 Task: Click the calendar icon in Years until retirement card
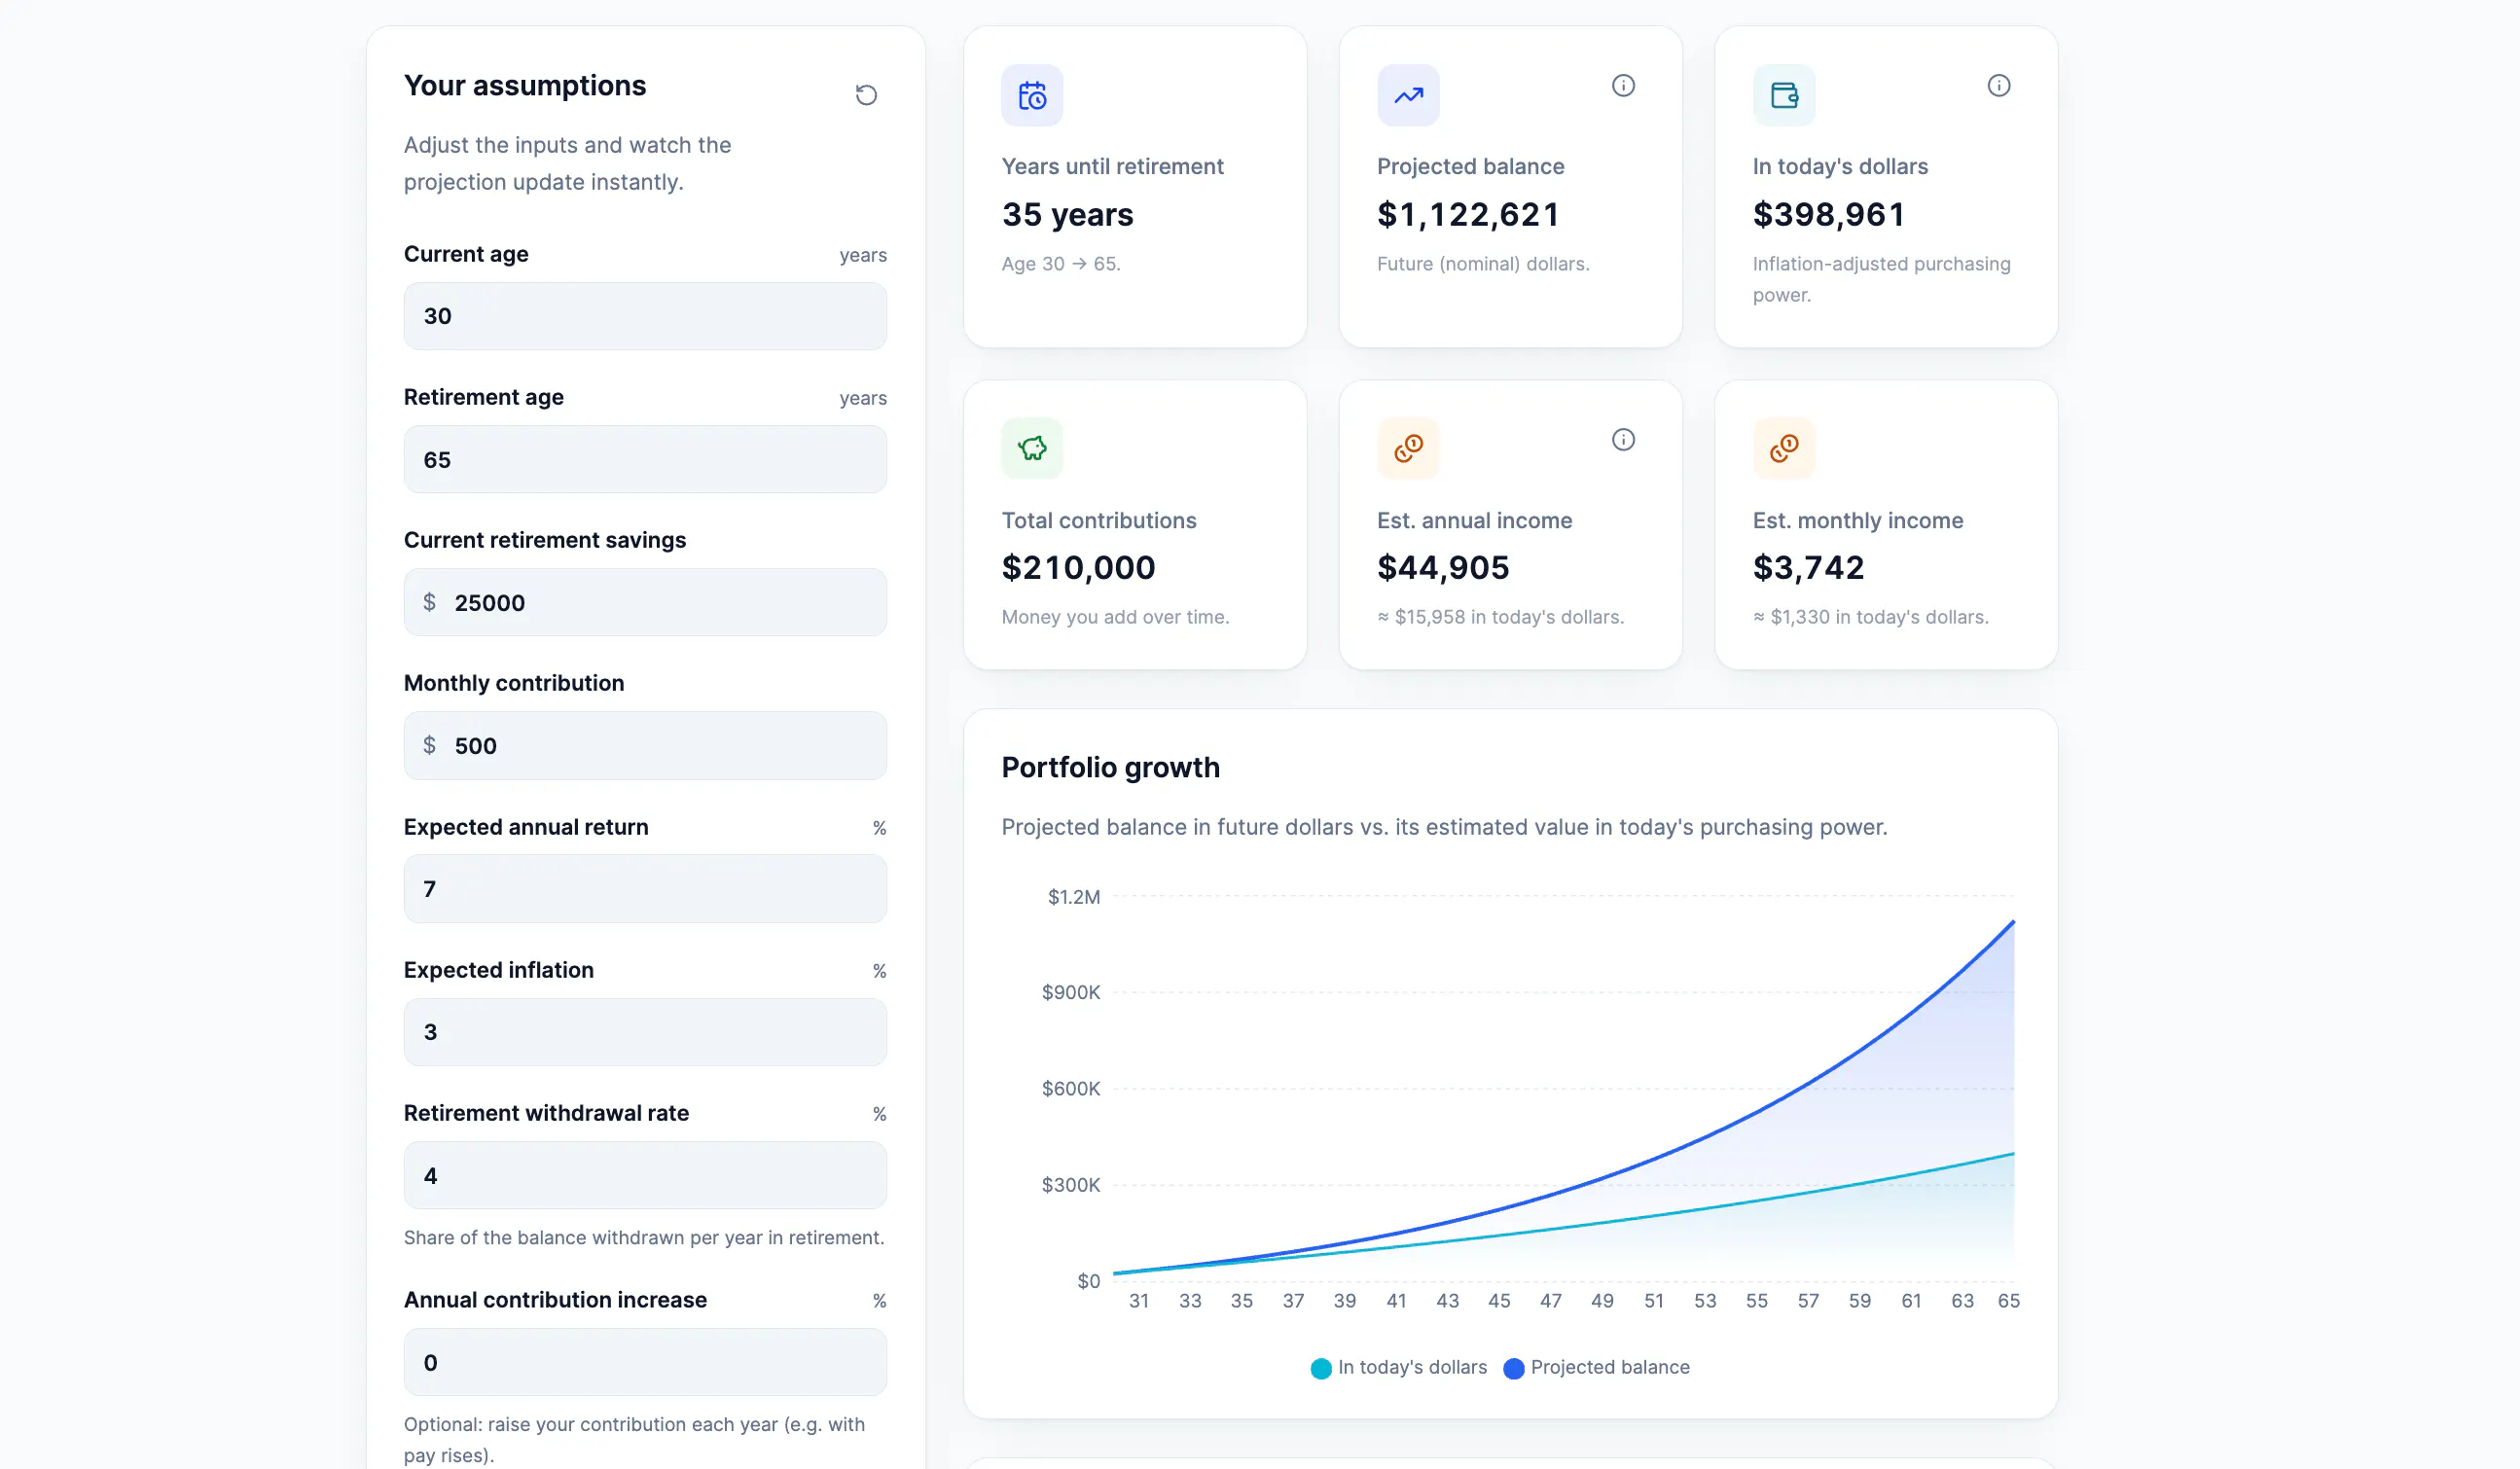[1032, 96]
